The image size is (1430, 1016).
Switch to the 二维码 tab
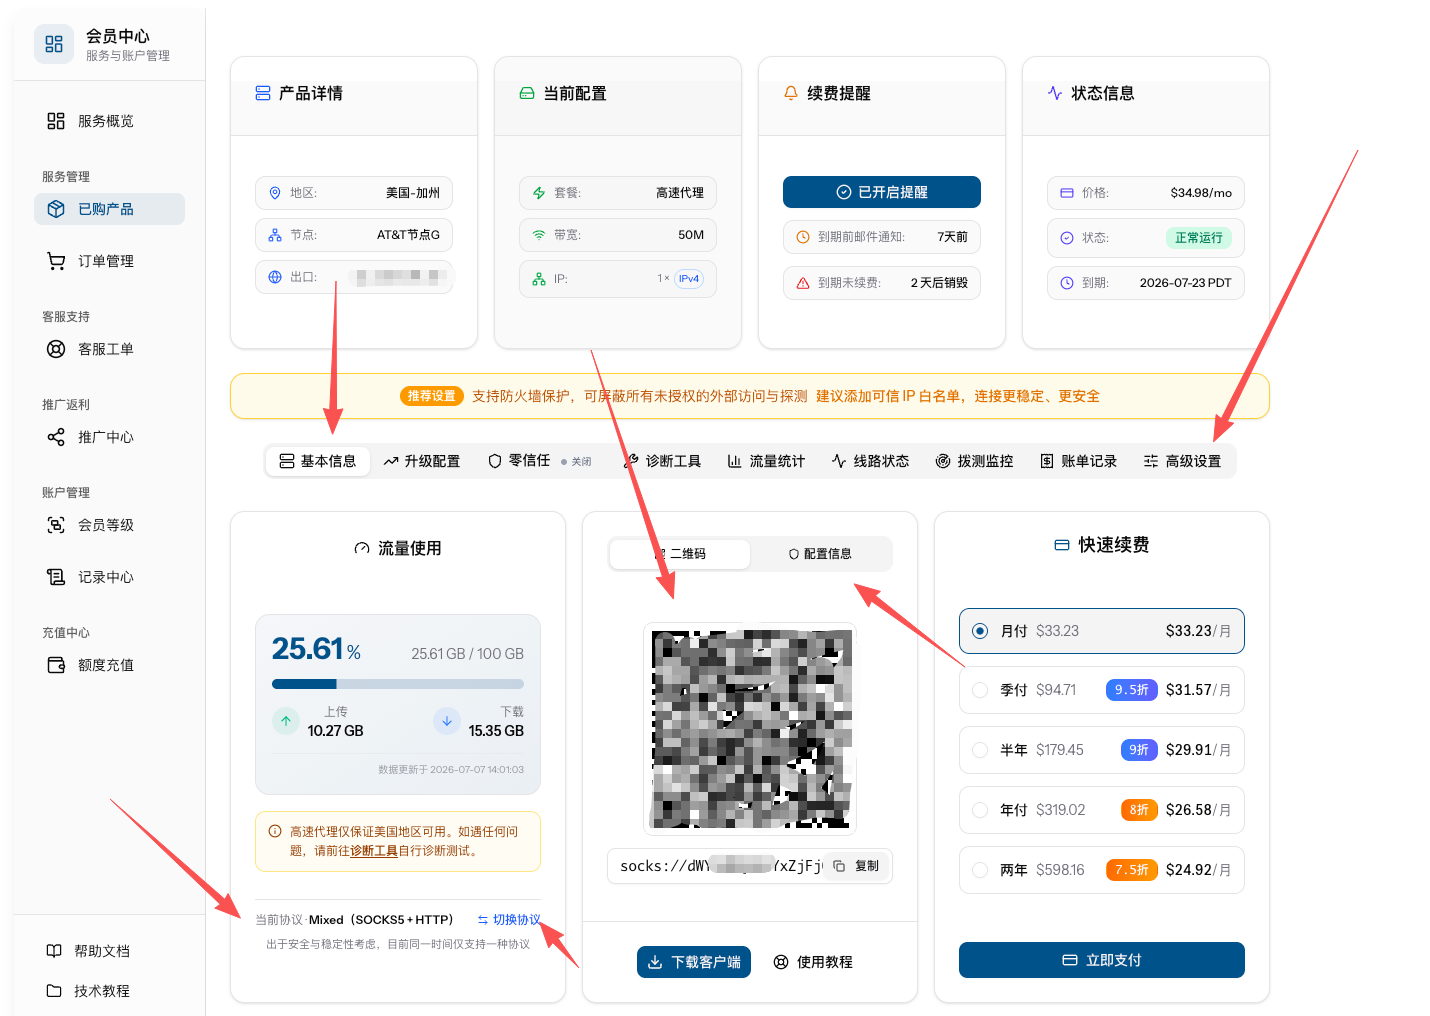680,554
